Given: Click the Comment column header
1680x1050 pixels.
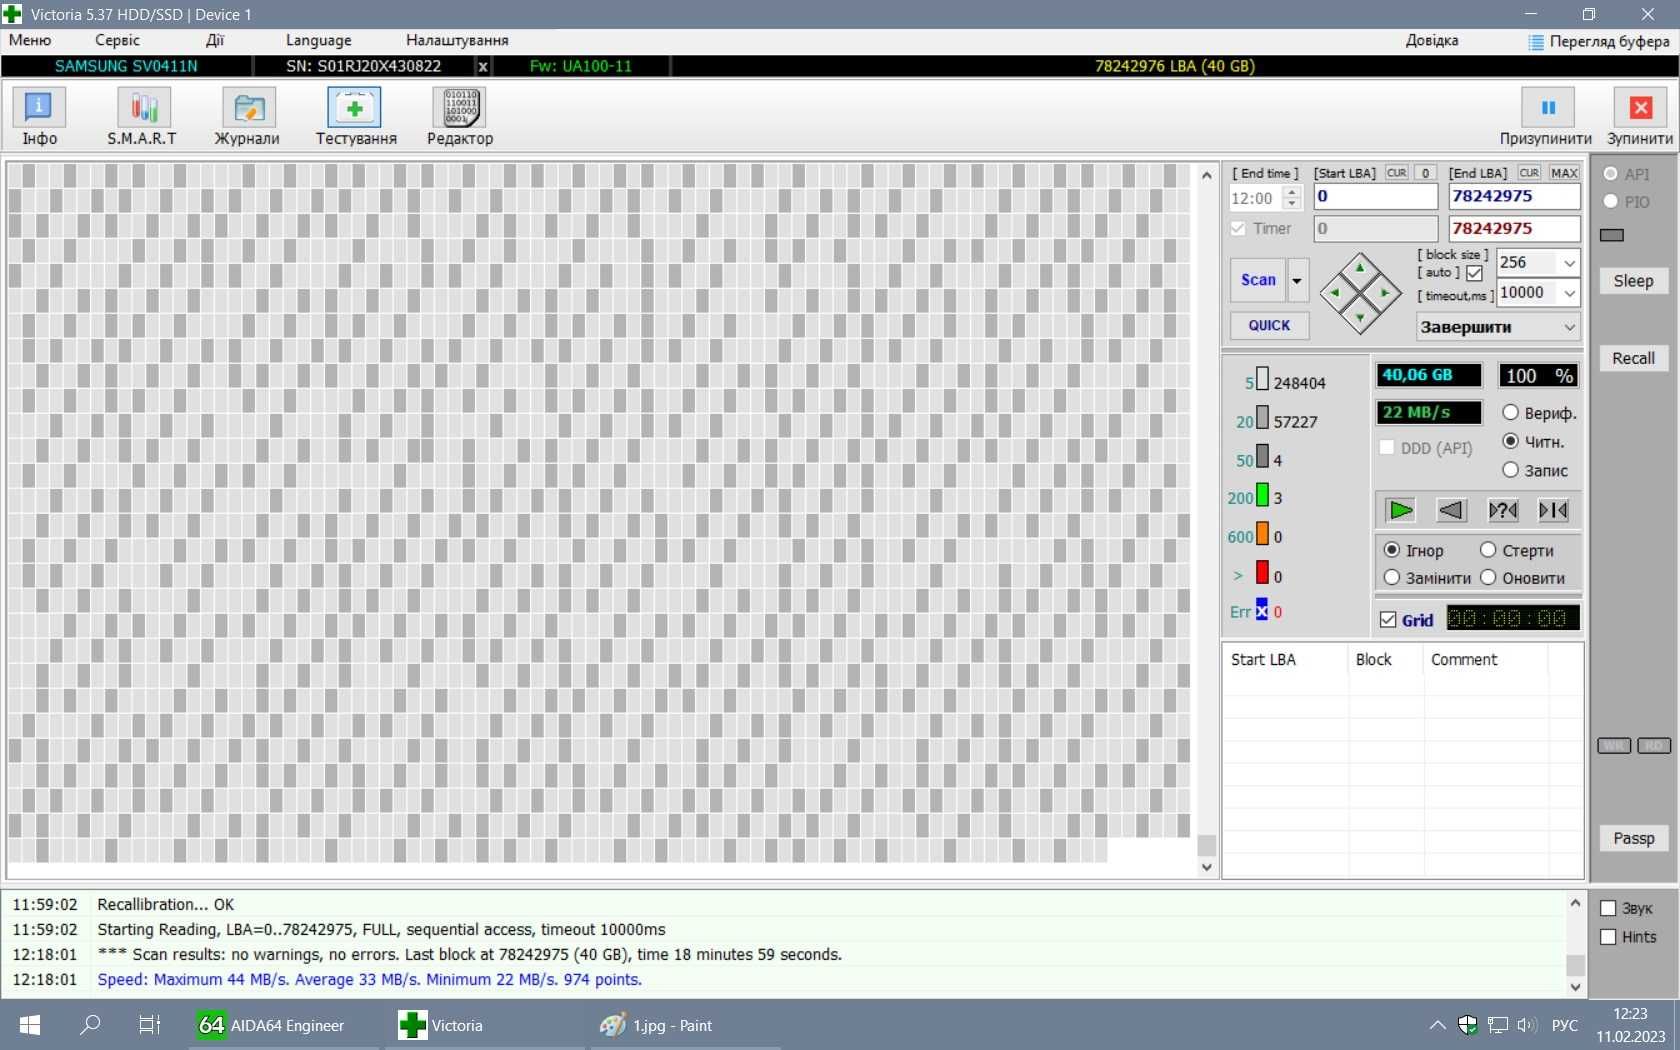Looking at the screenshot, I should pyautogui.click(x=1485, y=660).
